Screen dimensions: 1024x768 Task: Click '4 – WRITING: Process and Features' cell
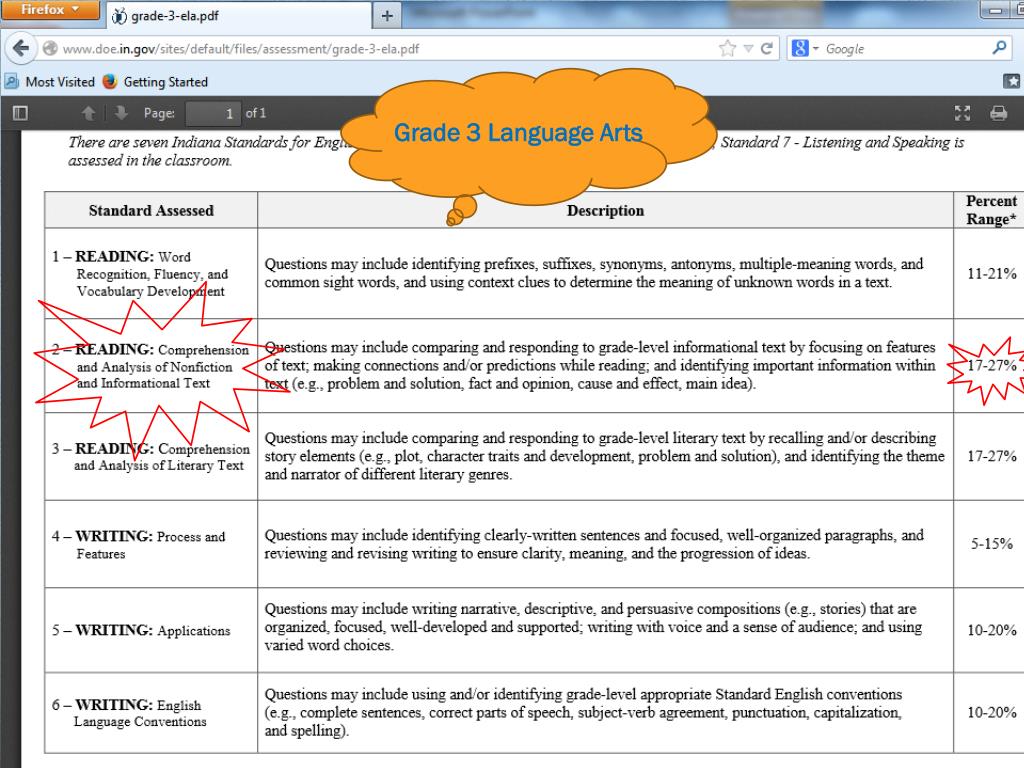(x=151, y=544)
